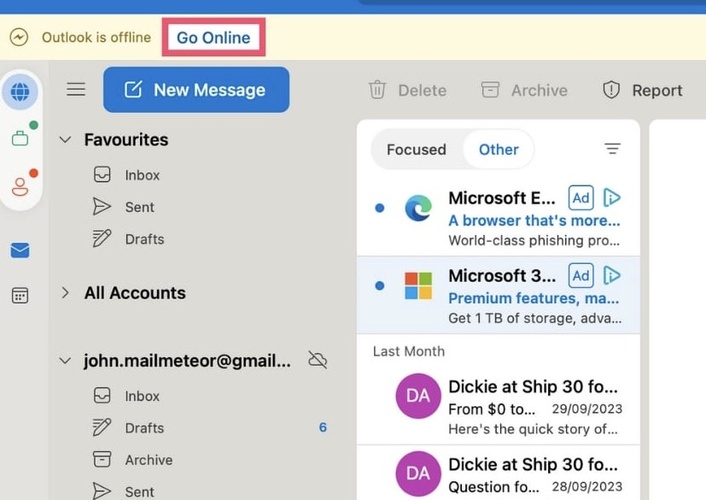
Task: Click the 6 drafts count badge
Action: pyautogui.click(x=323, y=427)
